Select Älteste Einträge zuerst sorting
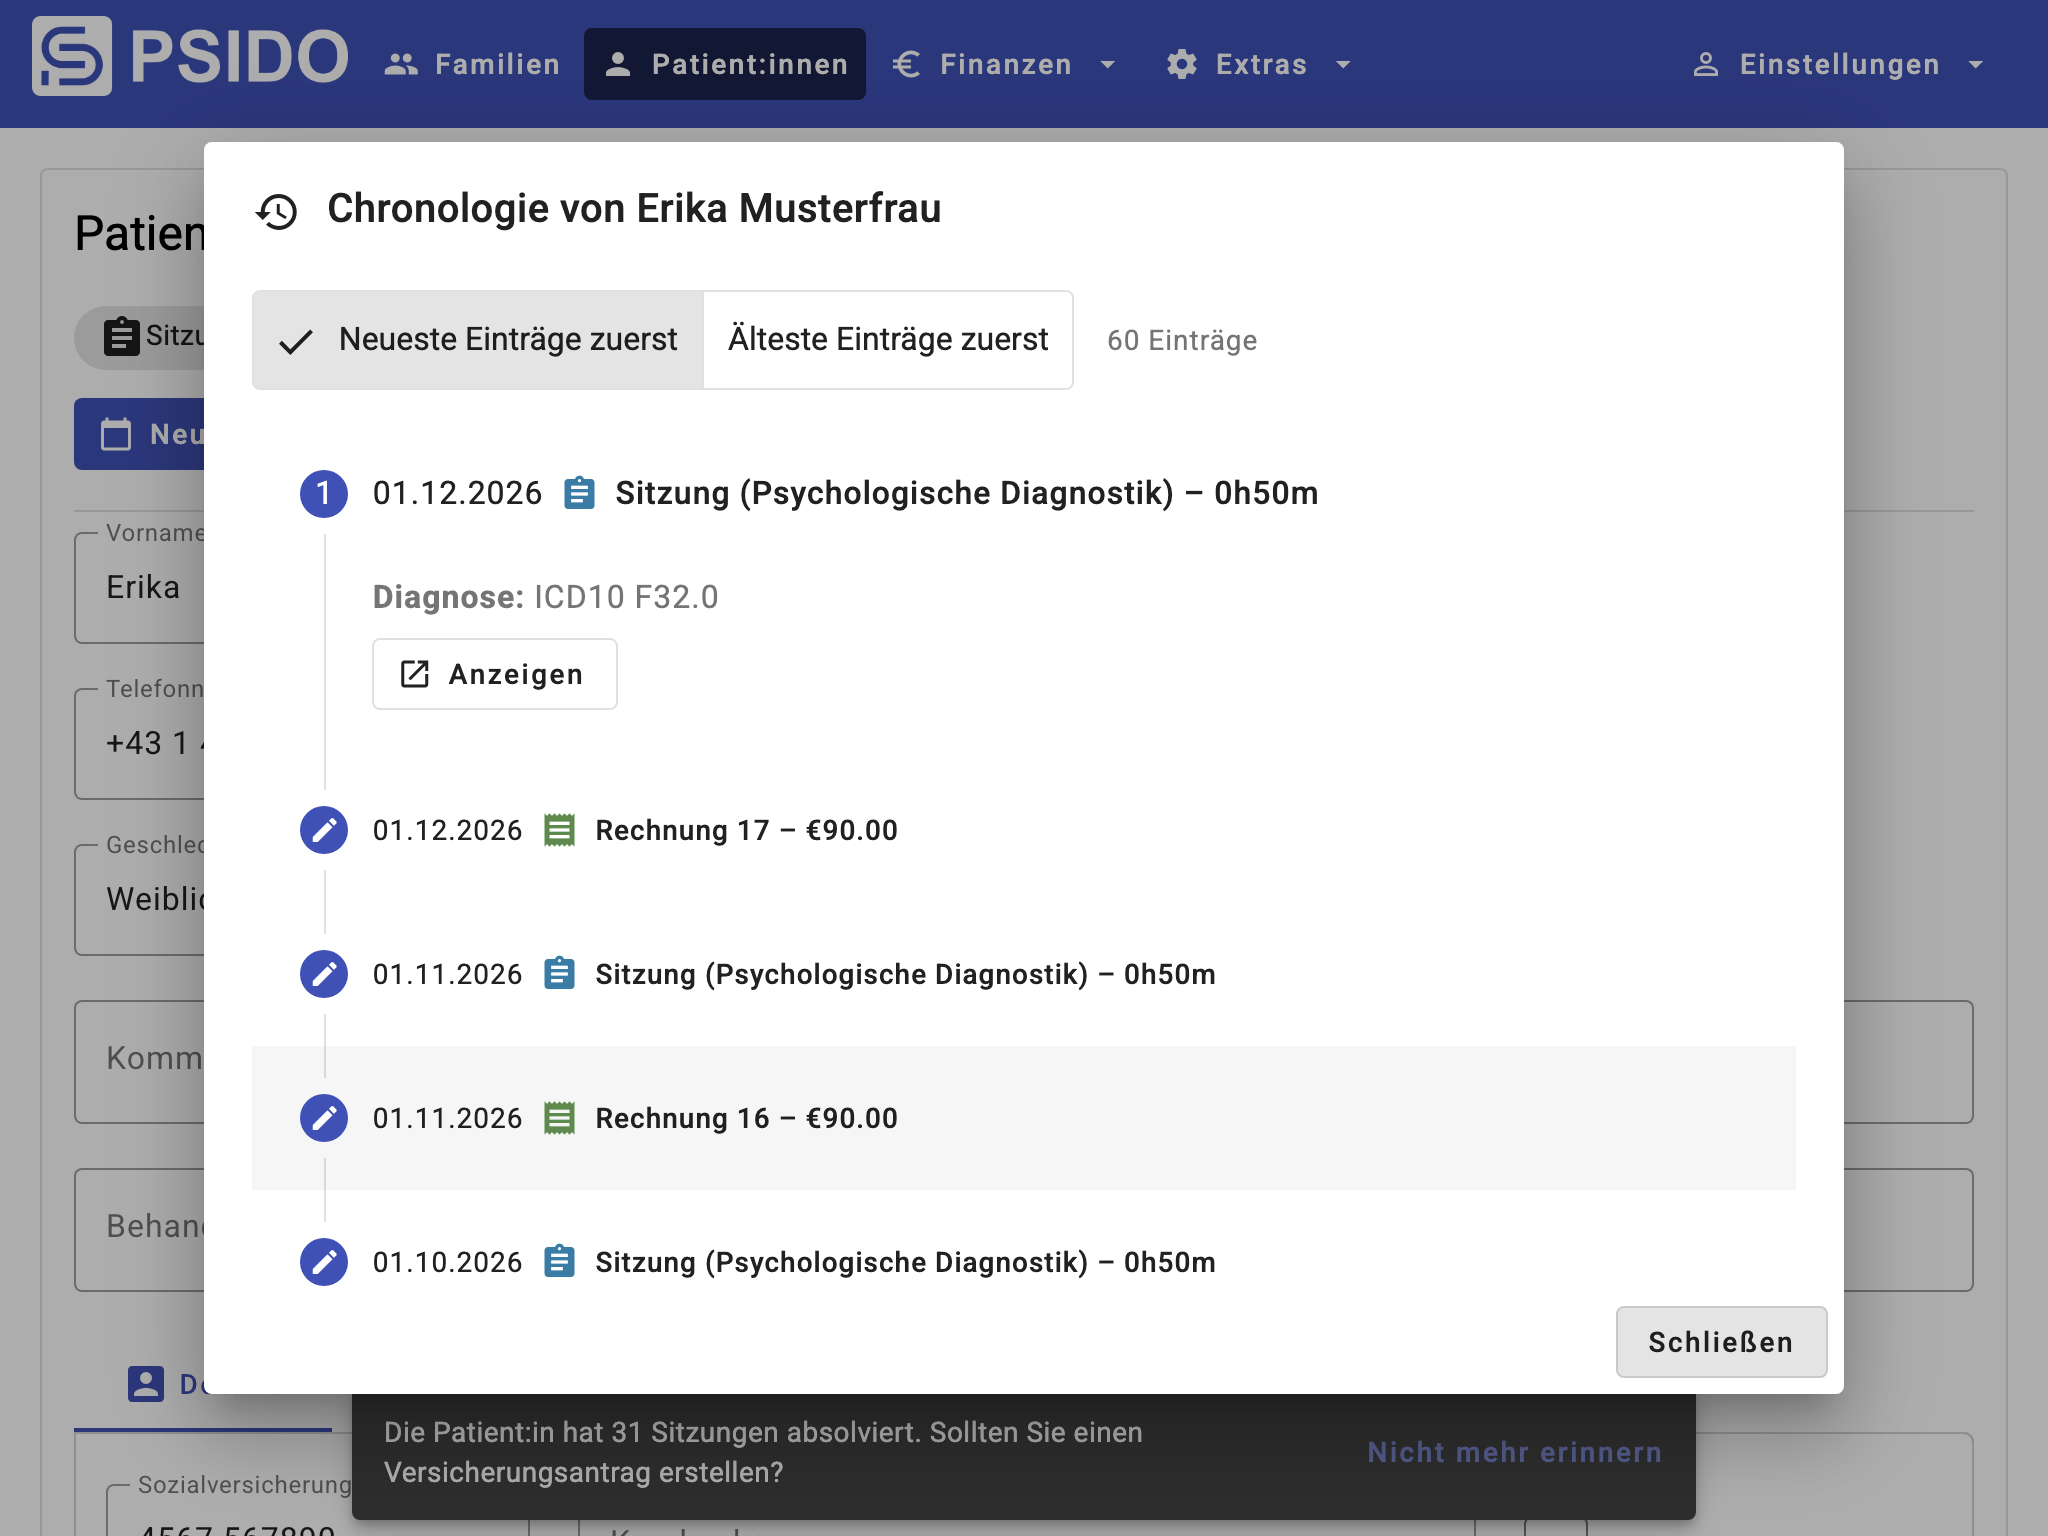Screen dimensions: 2048x1536 coord(888,340)
